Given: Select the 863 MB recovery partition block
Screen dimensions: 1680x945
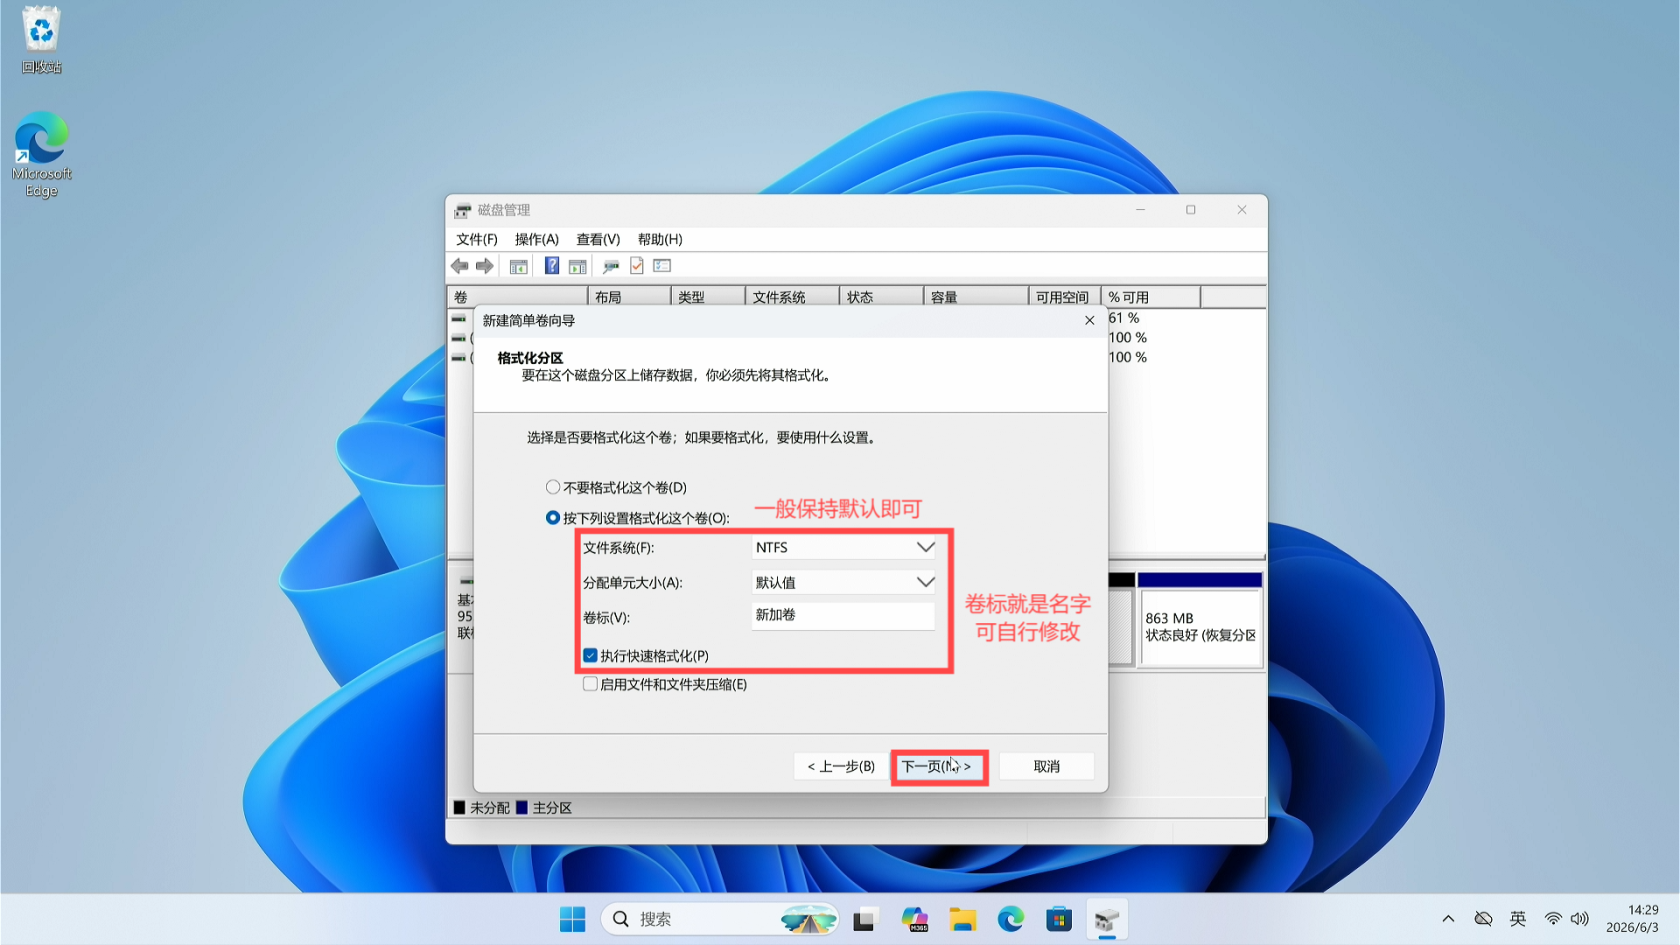Looking at the screenshot, I should (1200, 627).
